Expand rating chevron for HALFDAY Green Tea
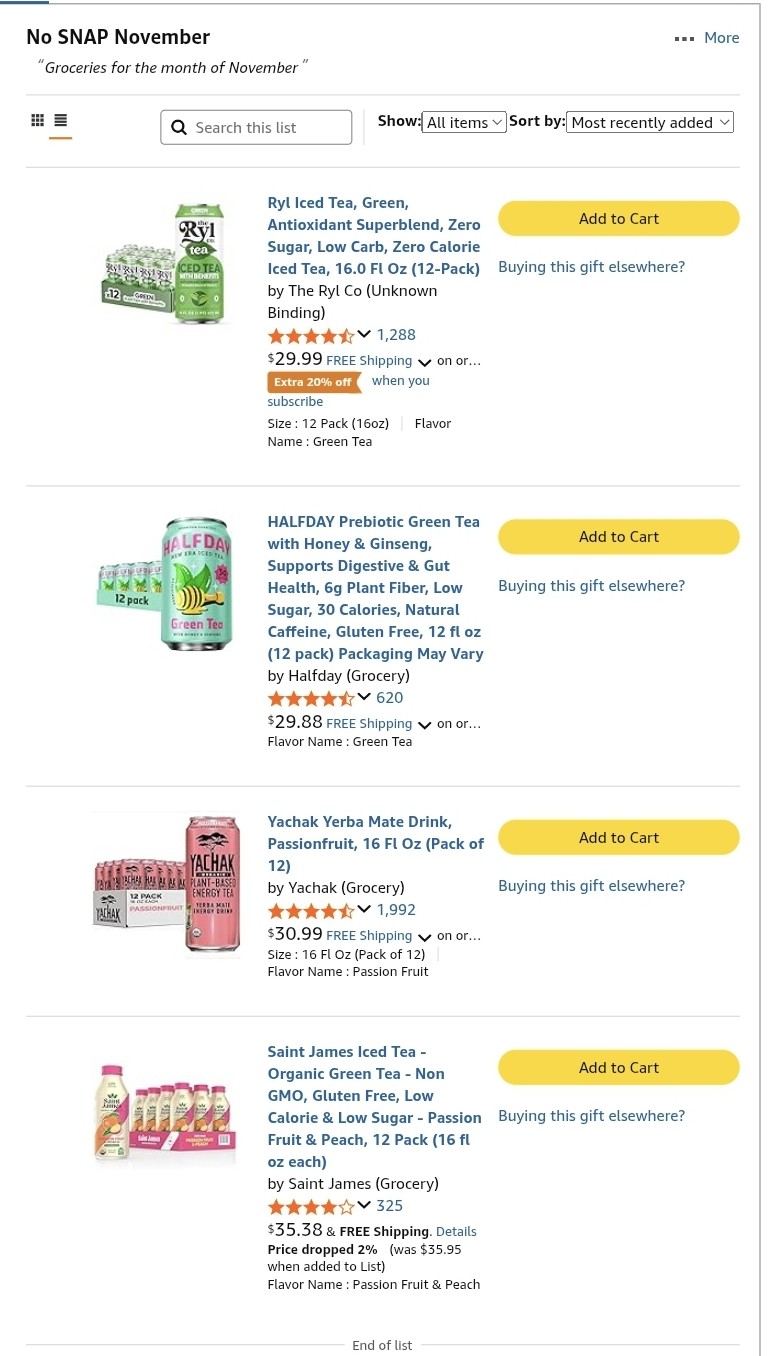The height and width of the screenshot is (1356, 770). pyautogui.click(x=364, y=697)
